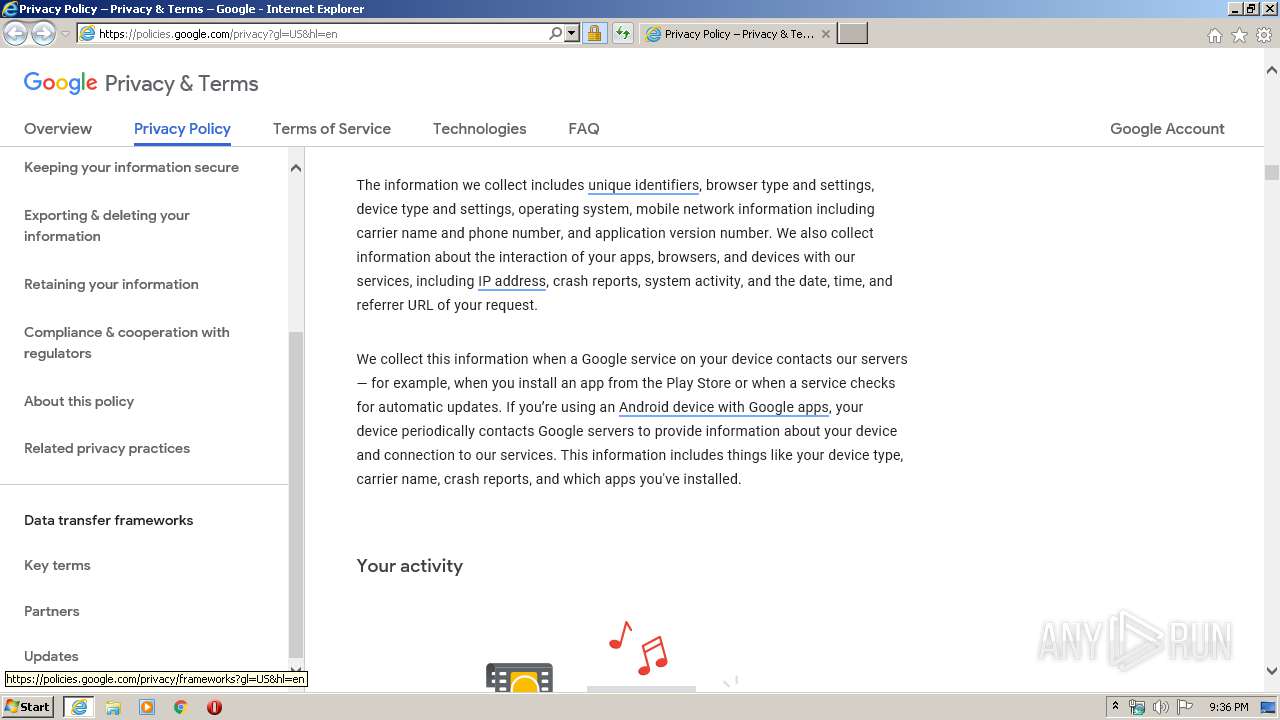Screen dimensions: 1280x720
Task: Minimize the Internet Explorer window
Action: point(1234,9)
